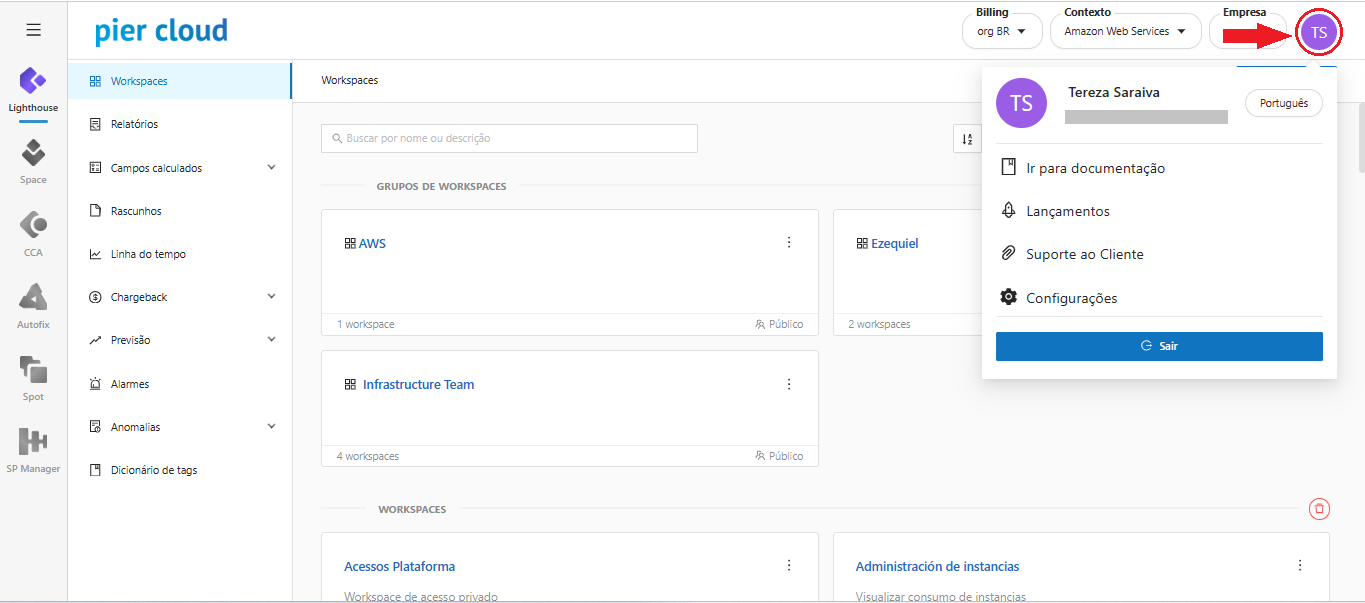
Task: Expand Campos calculados submenu
Action: [271, 168]
